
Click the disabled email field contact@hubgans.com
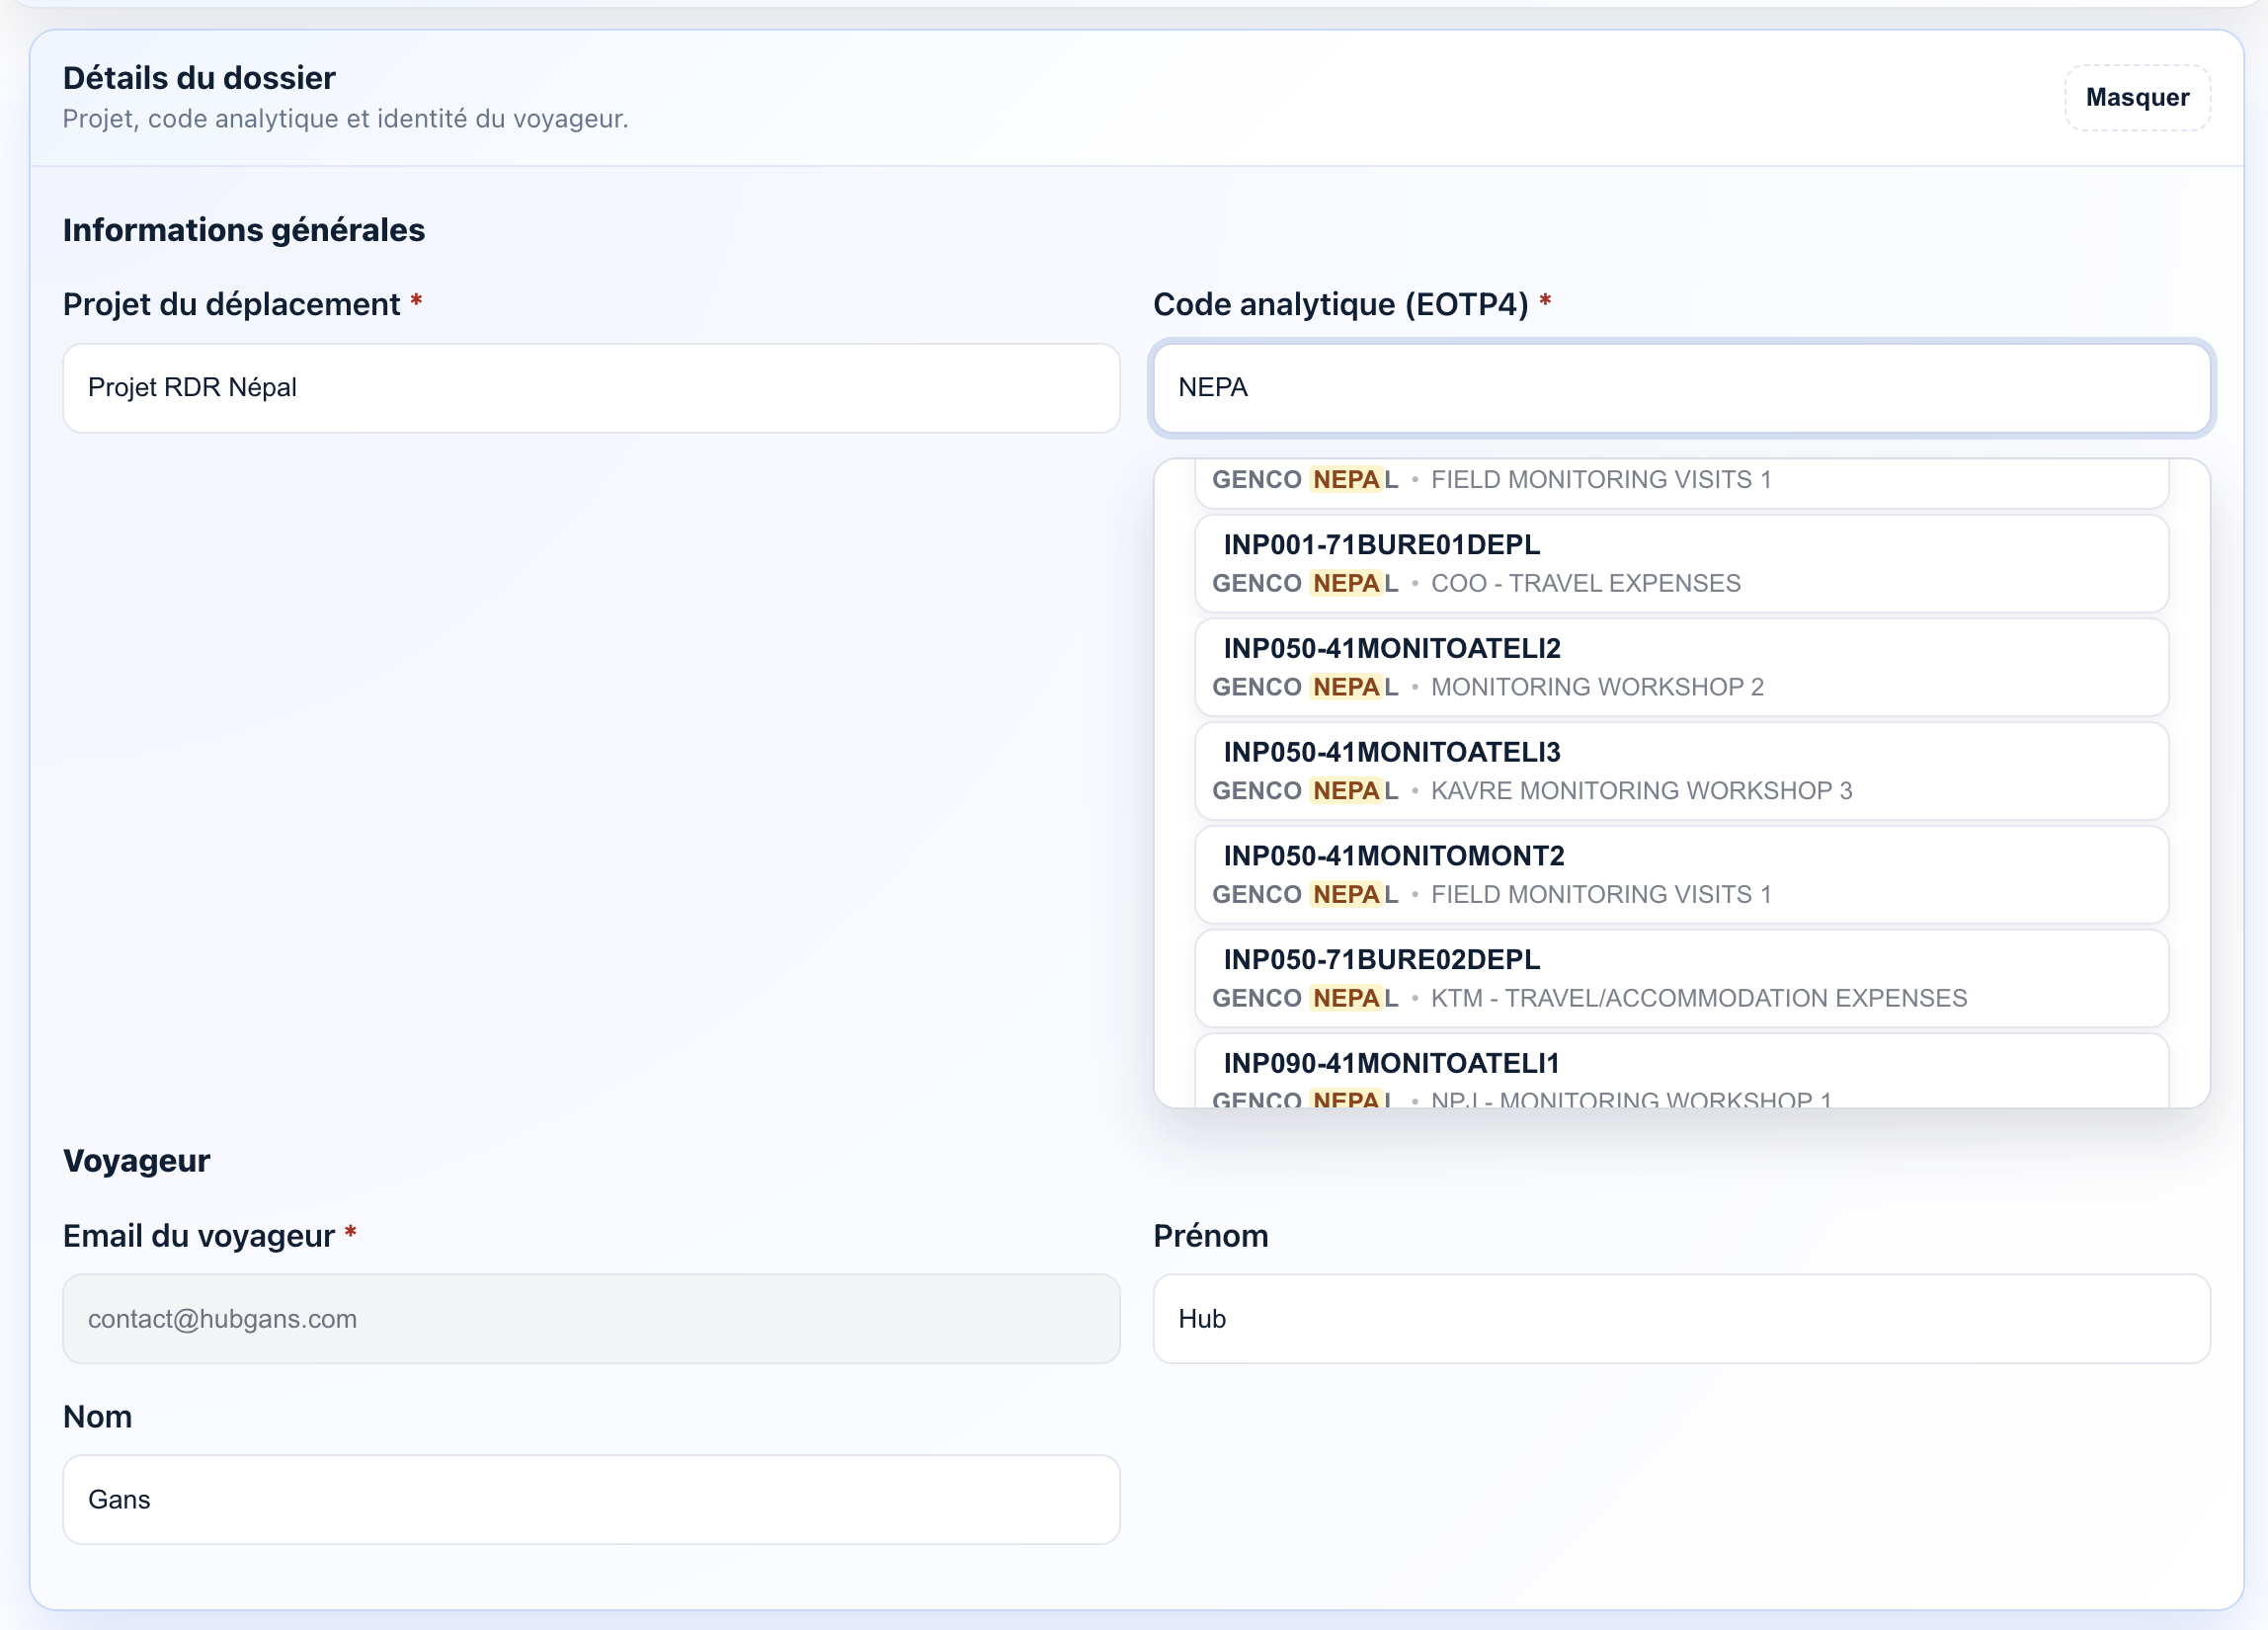pos(590,1320)
